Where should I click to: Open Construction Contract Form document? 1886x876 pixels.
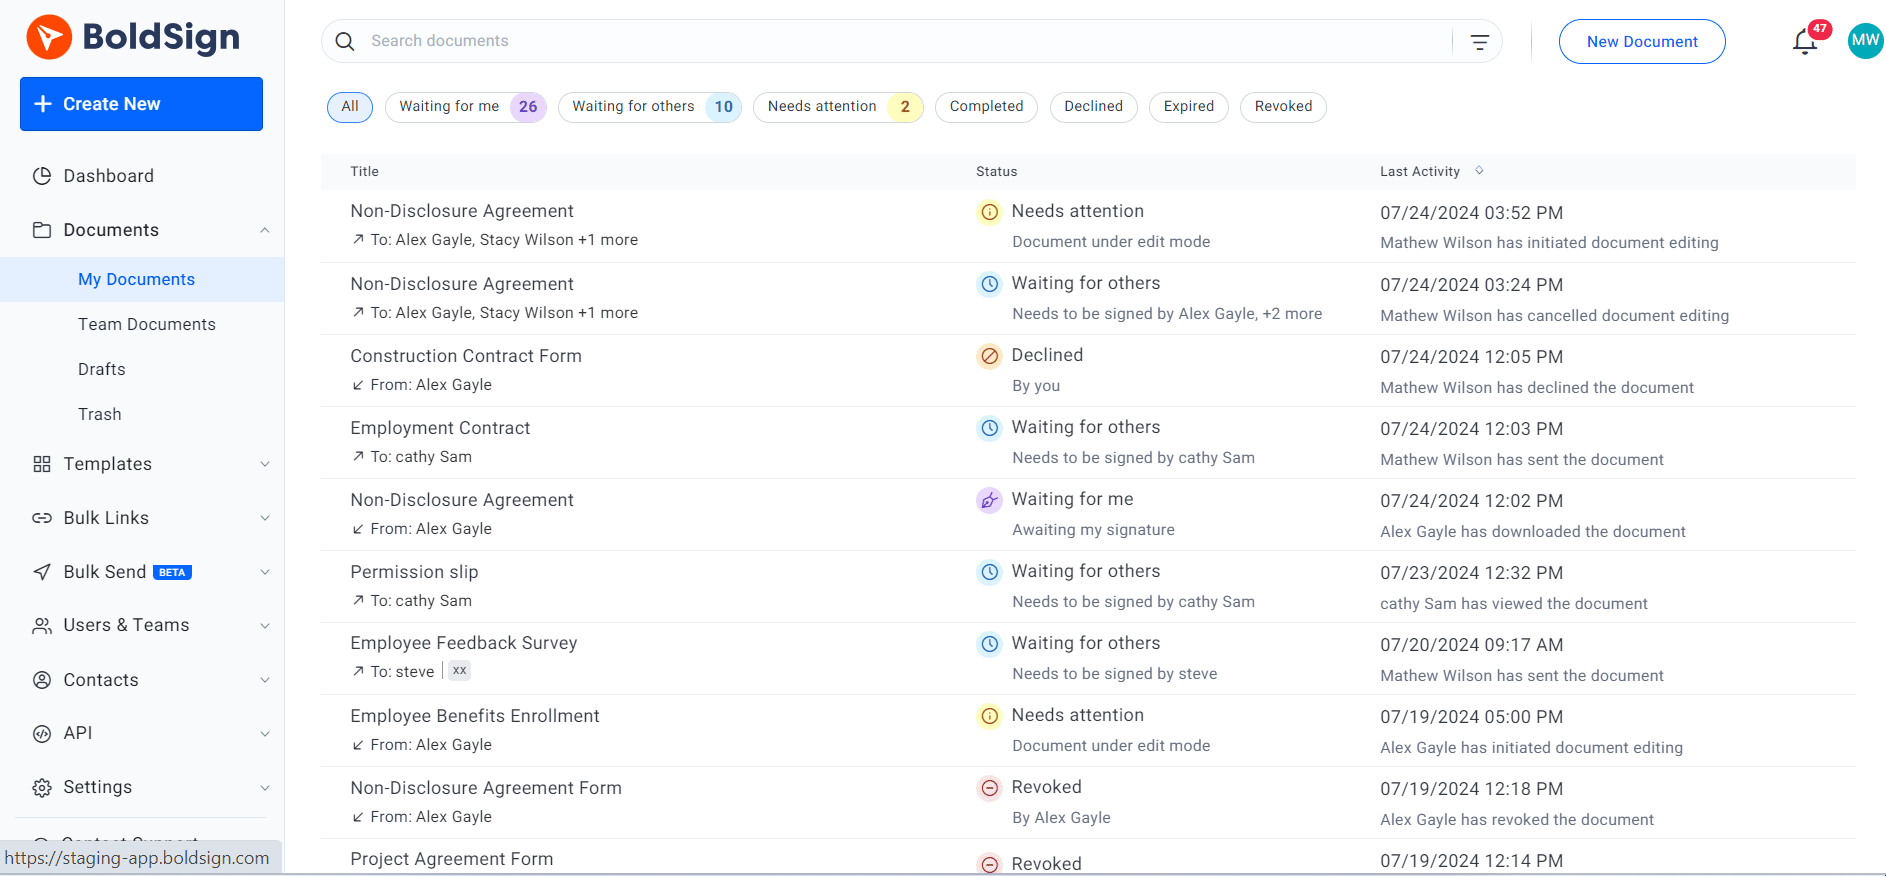[x=466, y=356]
